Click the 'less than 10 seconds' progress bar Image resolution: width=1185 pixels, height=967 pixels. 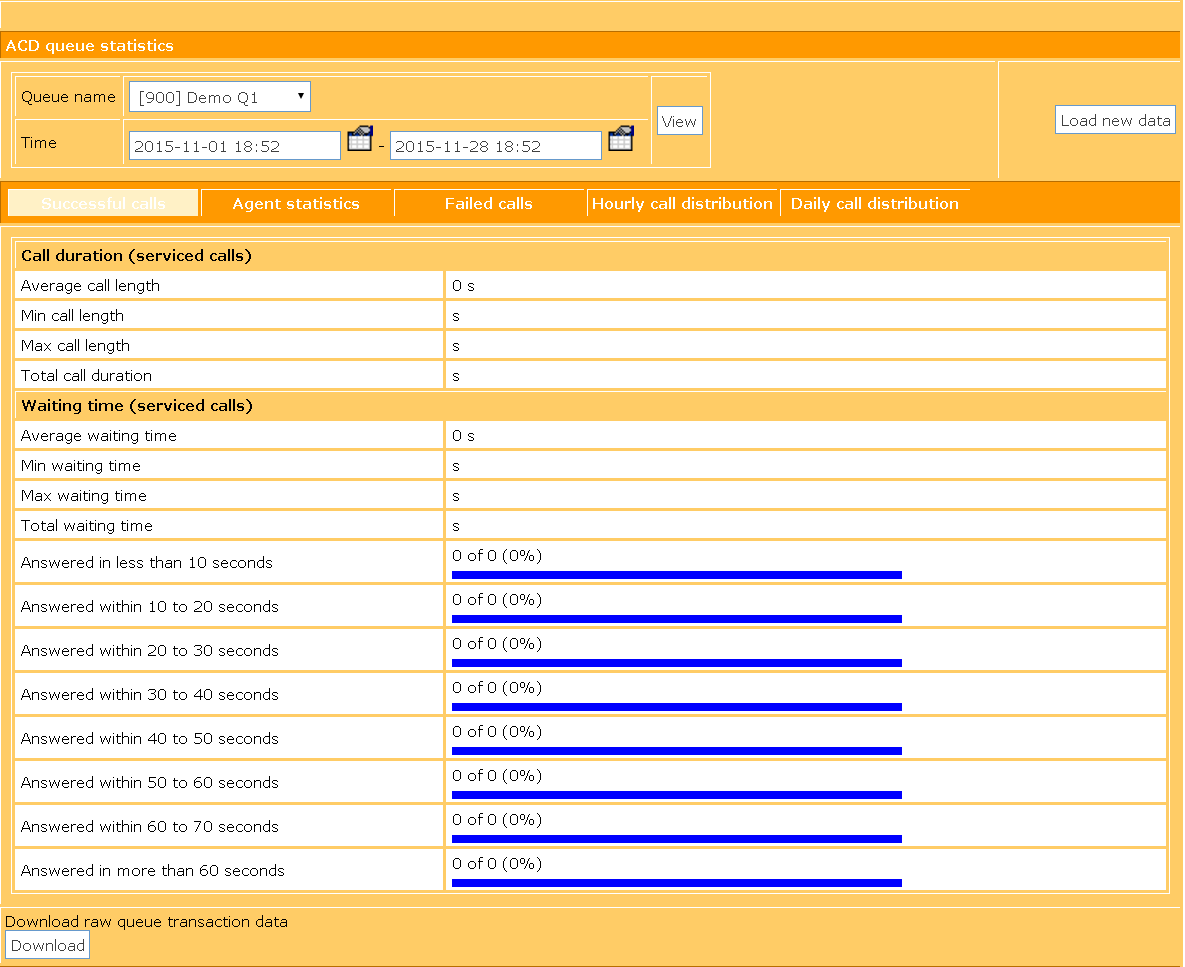676,575
